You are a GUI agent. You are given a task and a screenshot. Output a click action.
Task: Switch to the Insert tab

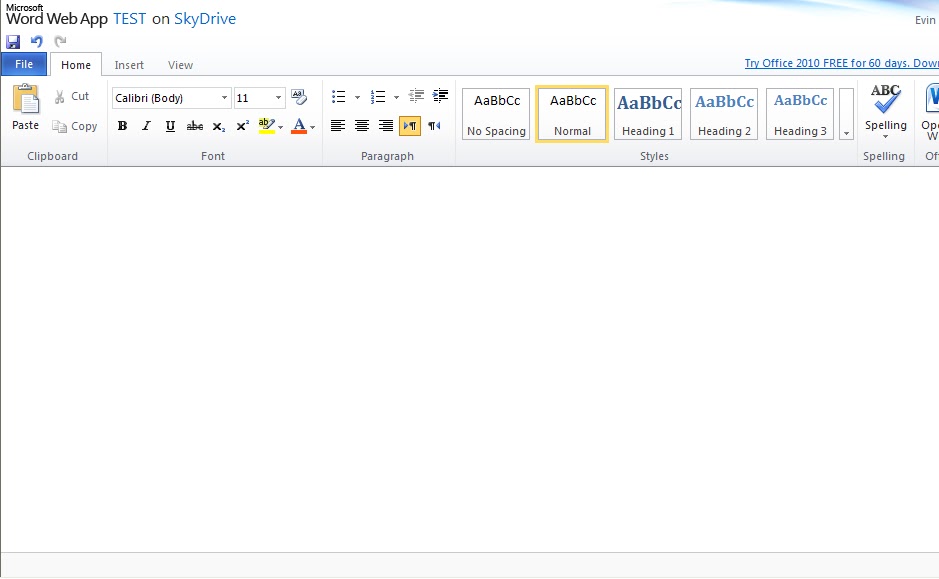point(129,65)
